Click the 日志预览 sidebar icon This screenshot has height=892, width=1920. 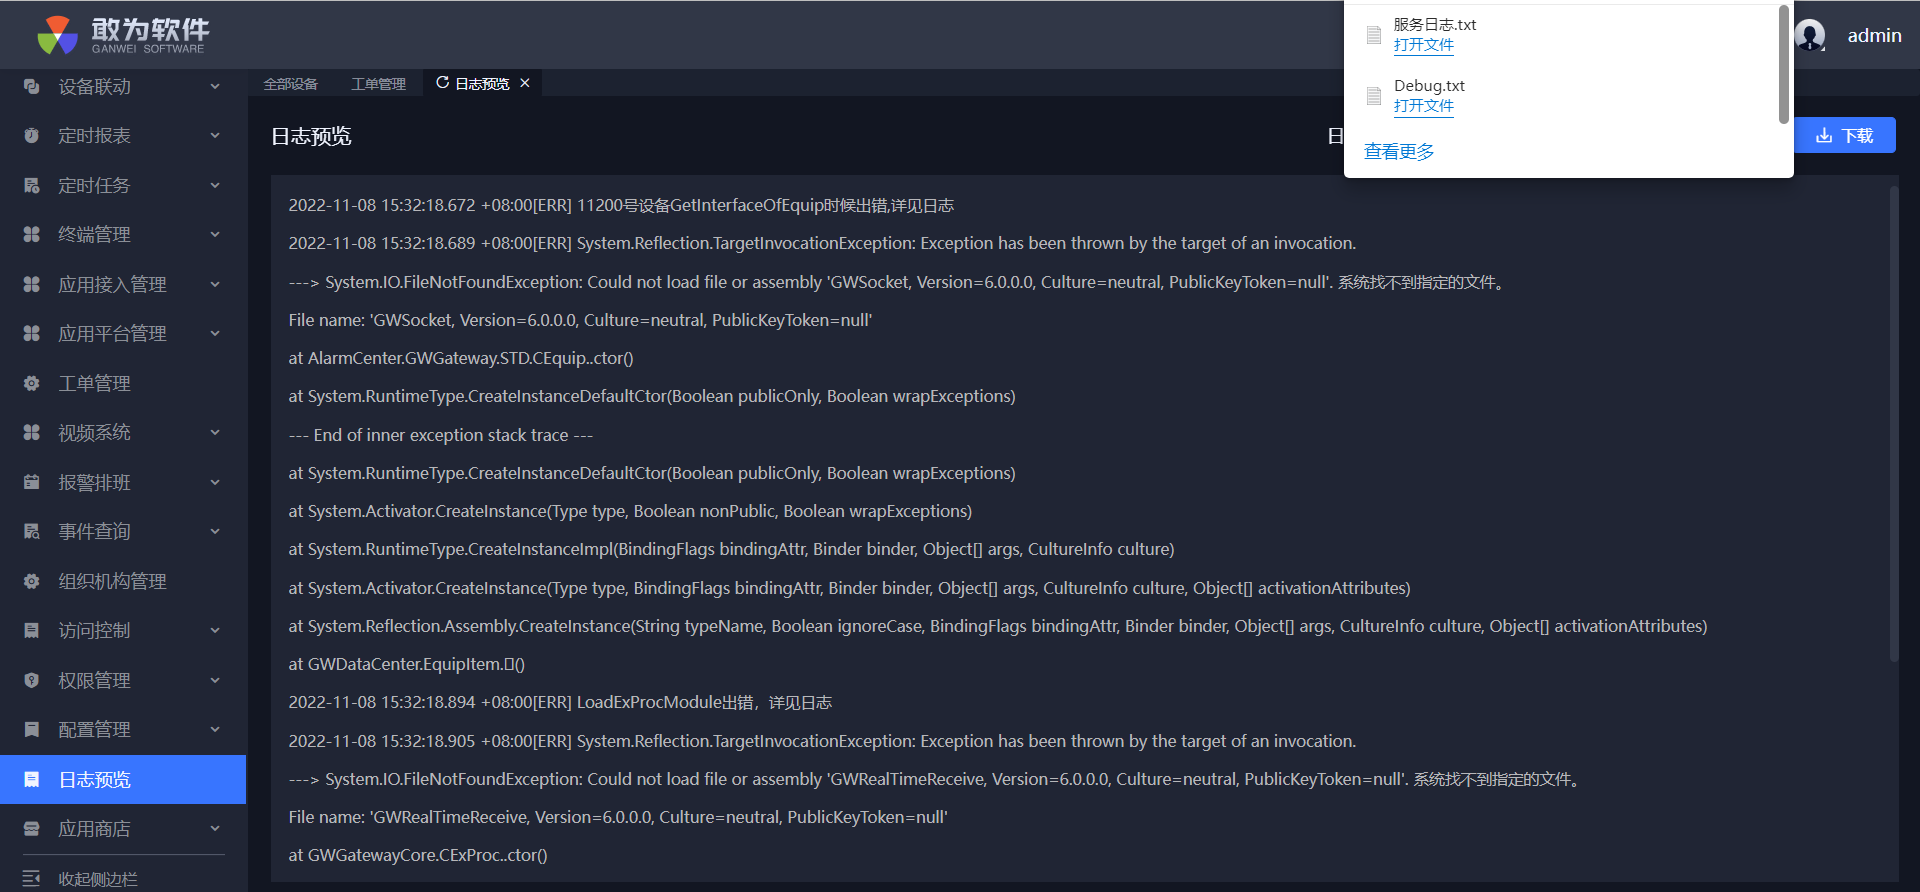32,780
